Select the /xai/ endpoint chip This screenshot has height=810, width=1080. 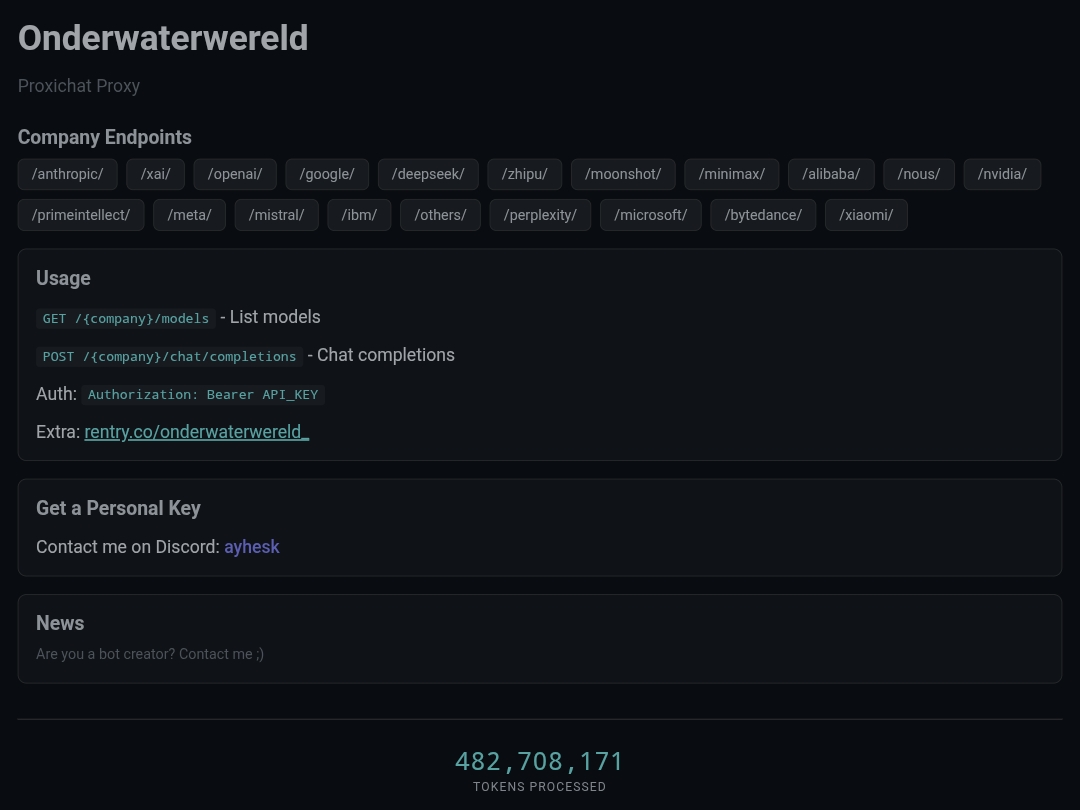pos(156,174)
